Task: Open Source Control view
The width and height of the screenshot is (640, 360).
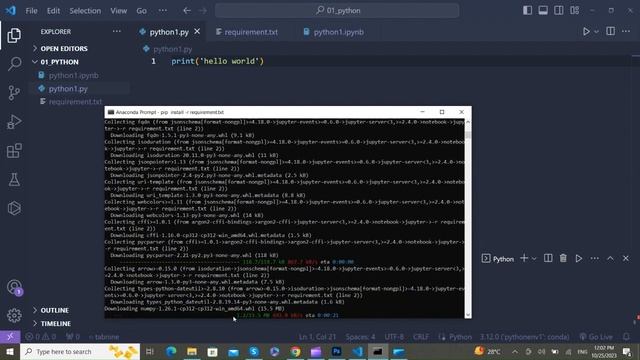Action: [x=14, y=93]
